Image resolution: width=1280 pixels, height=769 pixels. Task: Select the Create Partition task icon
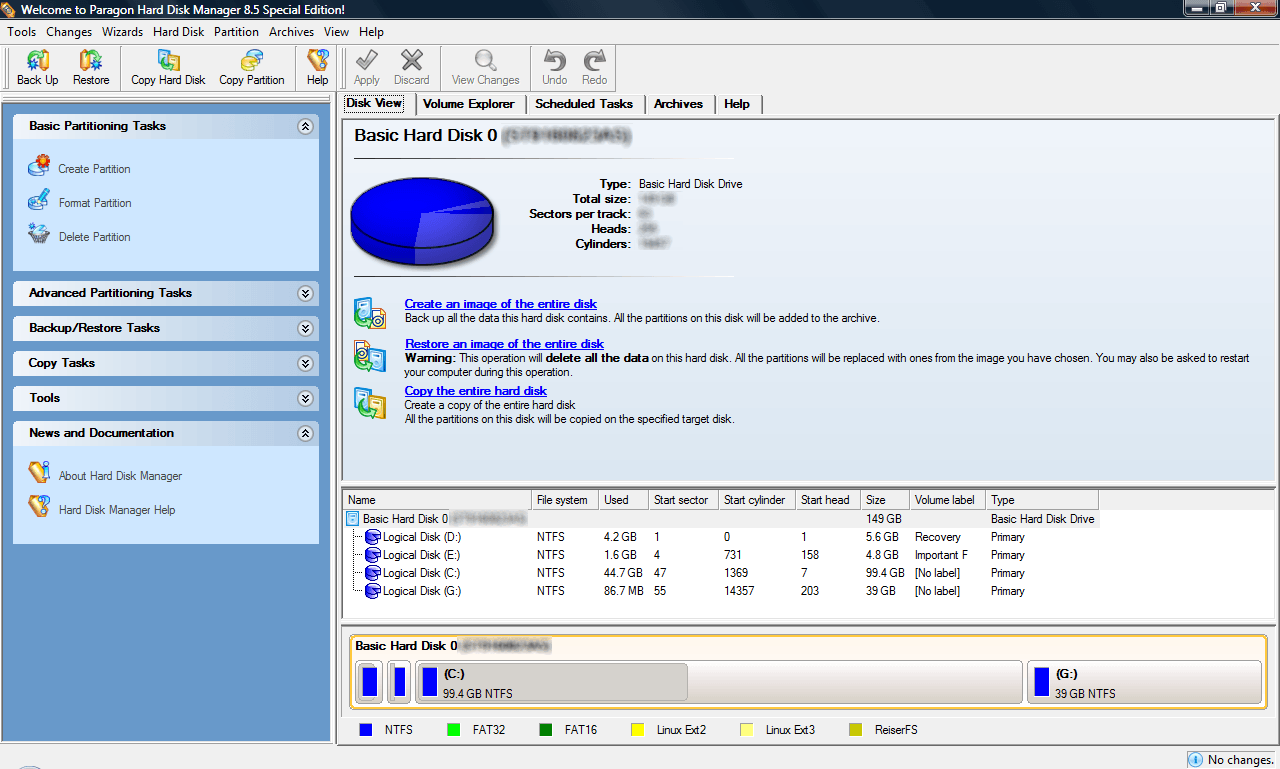click(x=40, y=167)
